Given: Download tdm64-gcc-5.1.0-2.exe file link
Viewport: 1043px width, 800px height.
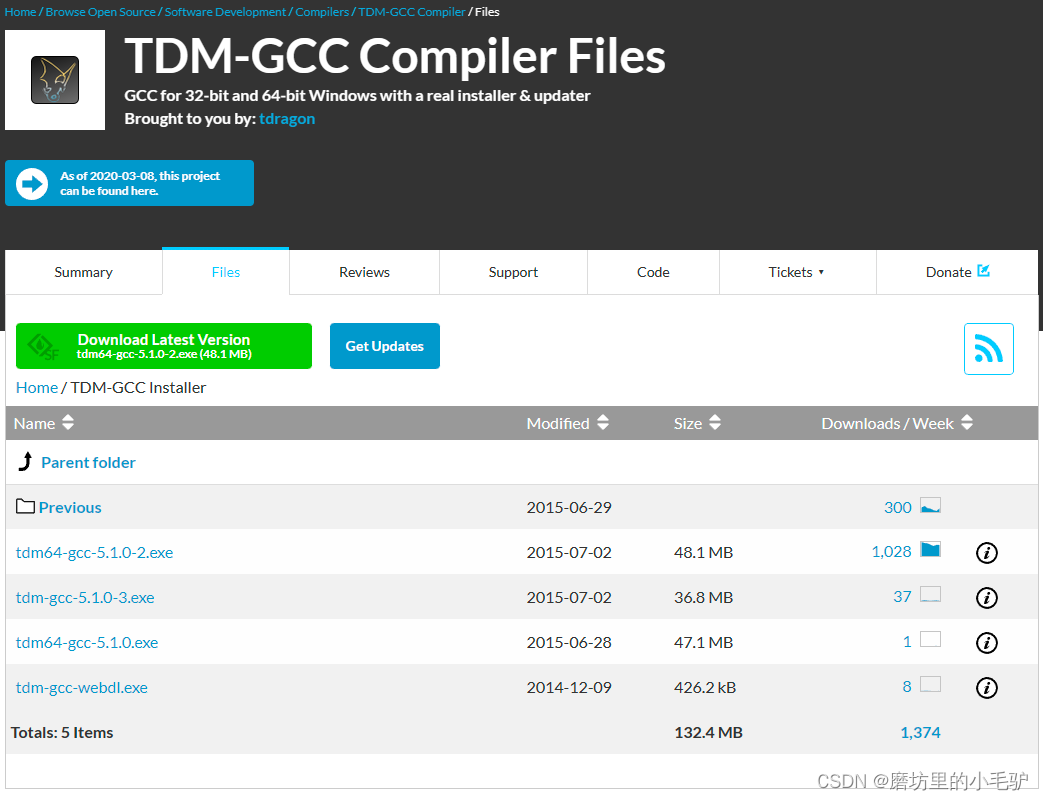Looking at the screenshot, I should tap(94, 553).
